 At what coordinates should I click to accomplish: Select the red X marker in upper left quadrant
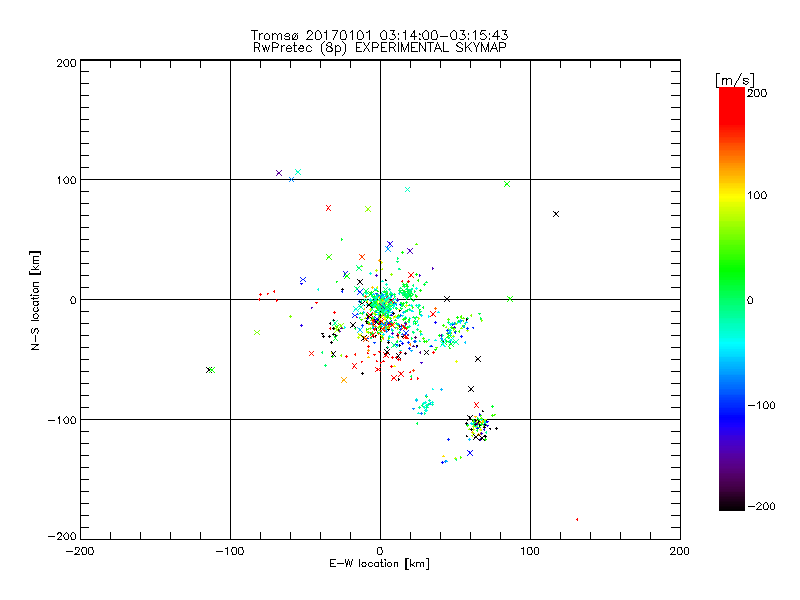point(328,208)
